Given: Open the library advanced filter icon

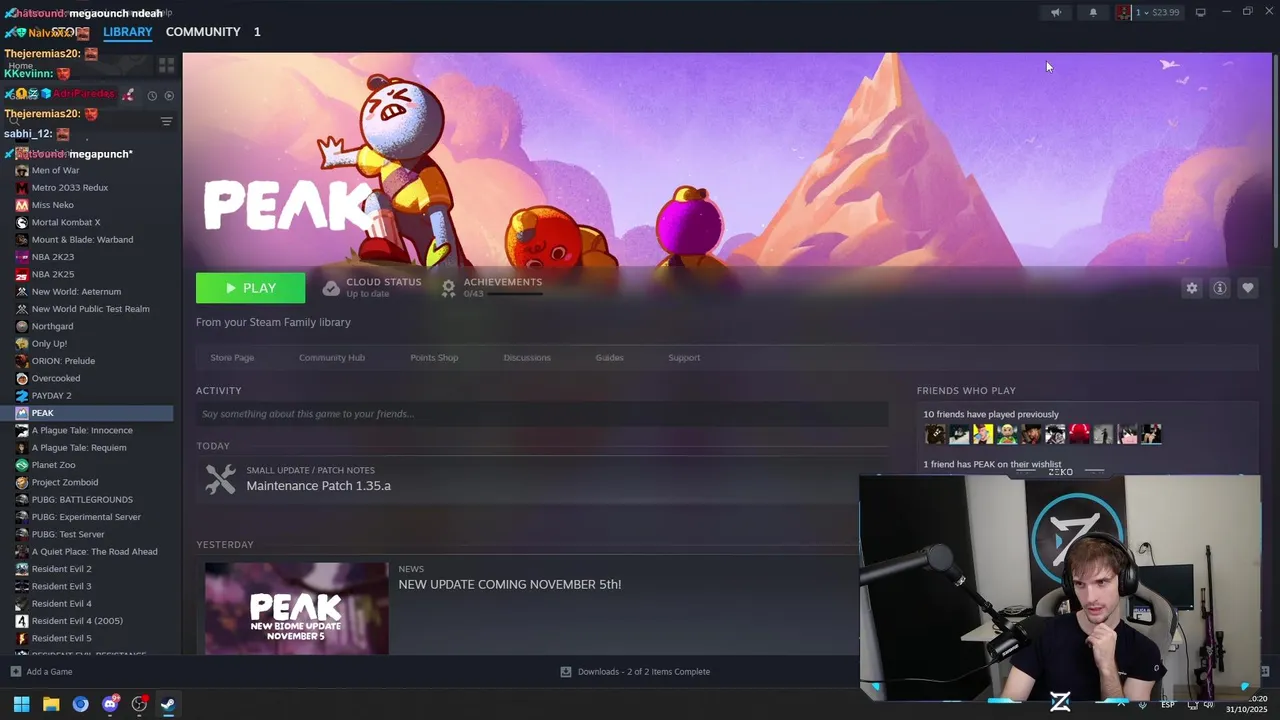Looking at the screenshot, I should point(166,122).
